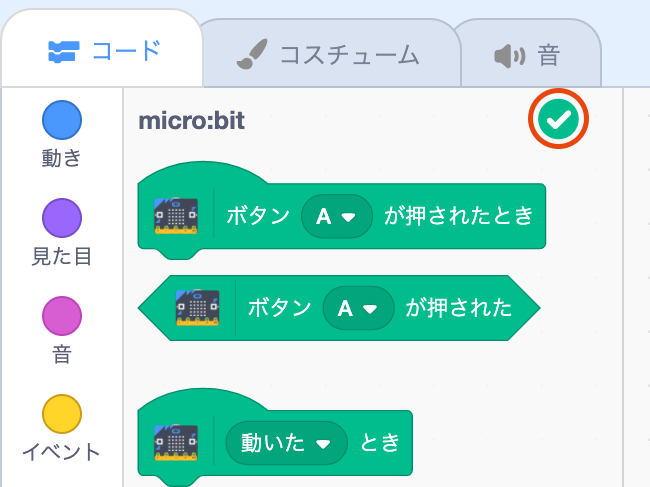Select the magenta 音 category circle

[x=62, y=316]
